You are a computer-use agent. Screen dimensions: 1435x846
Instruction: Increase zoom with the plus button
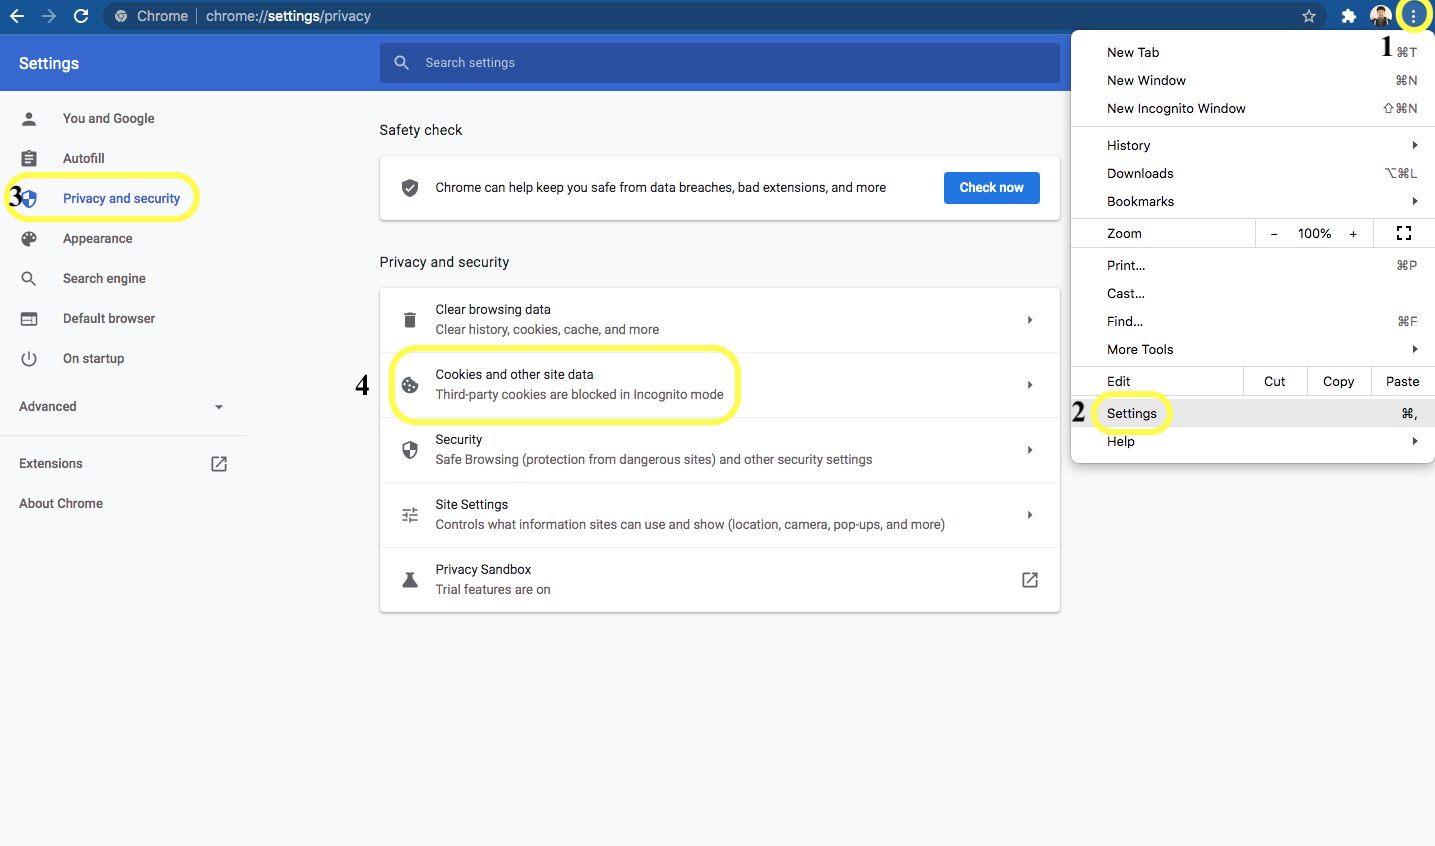(1353, 233)
